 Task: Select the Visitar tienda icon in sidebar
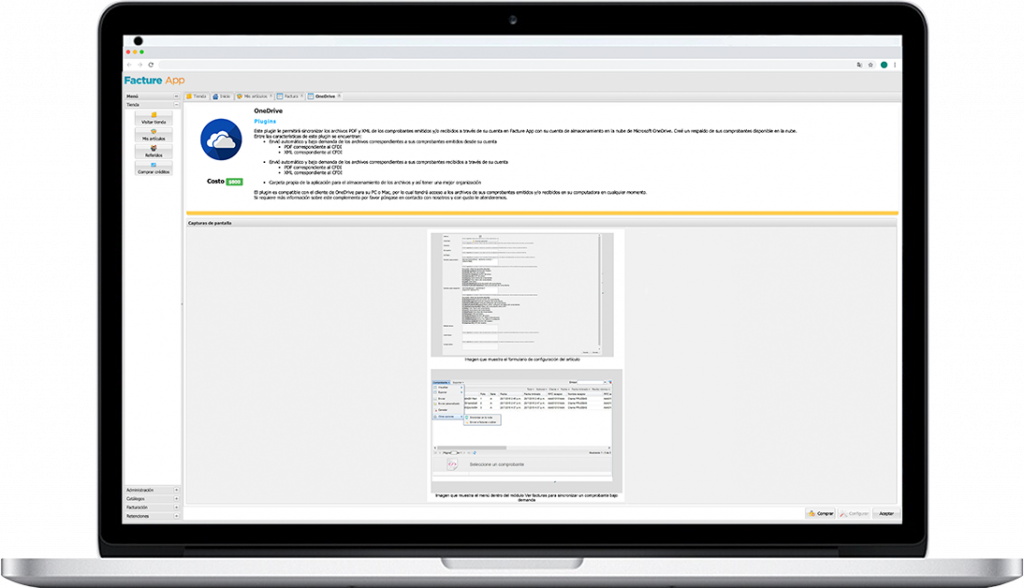click(x=153, y=115)
